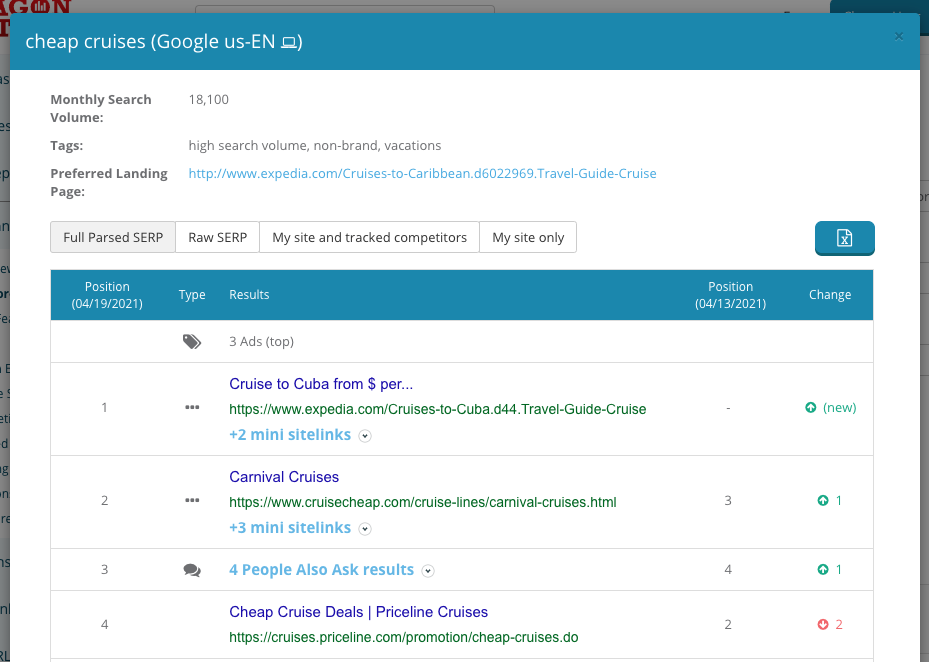The image size is (929, 662).
Task: Click the ads tag icon in the Type column
Action: tap(191, 341)
